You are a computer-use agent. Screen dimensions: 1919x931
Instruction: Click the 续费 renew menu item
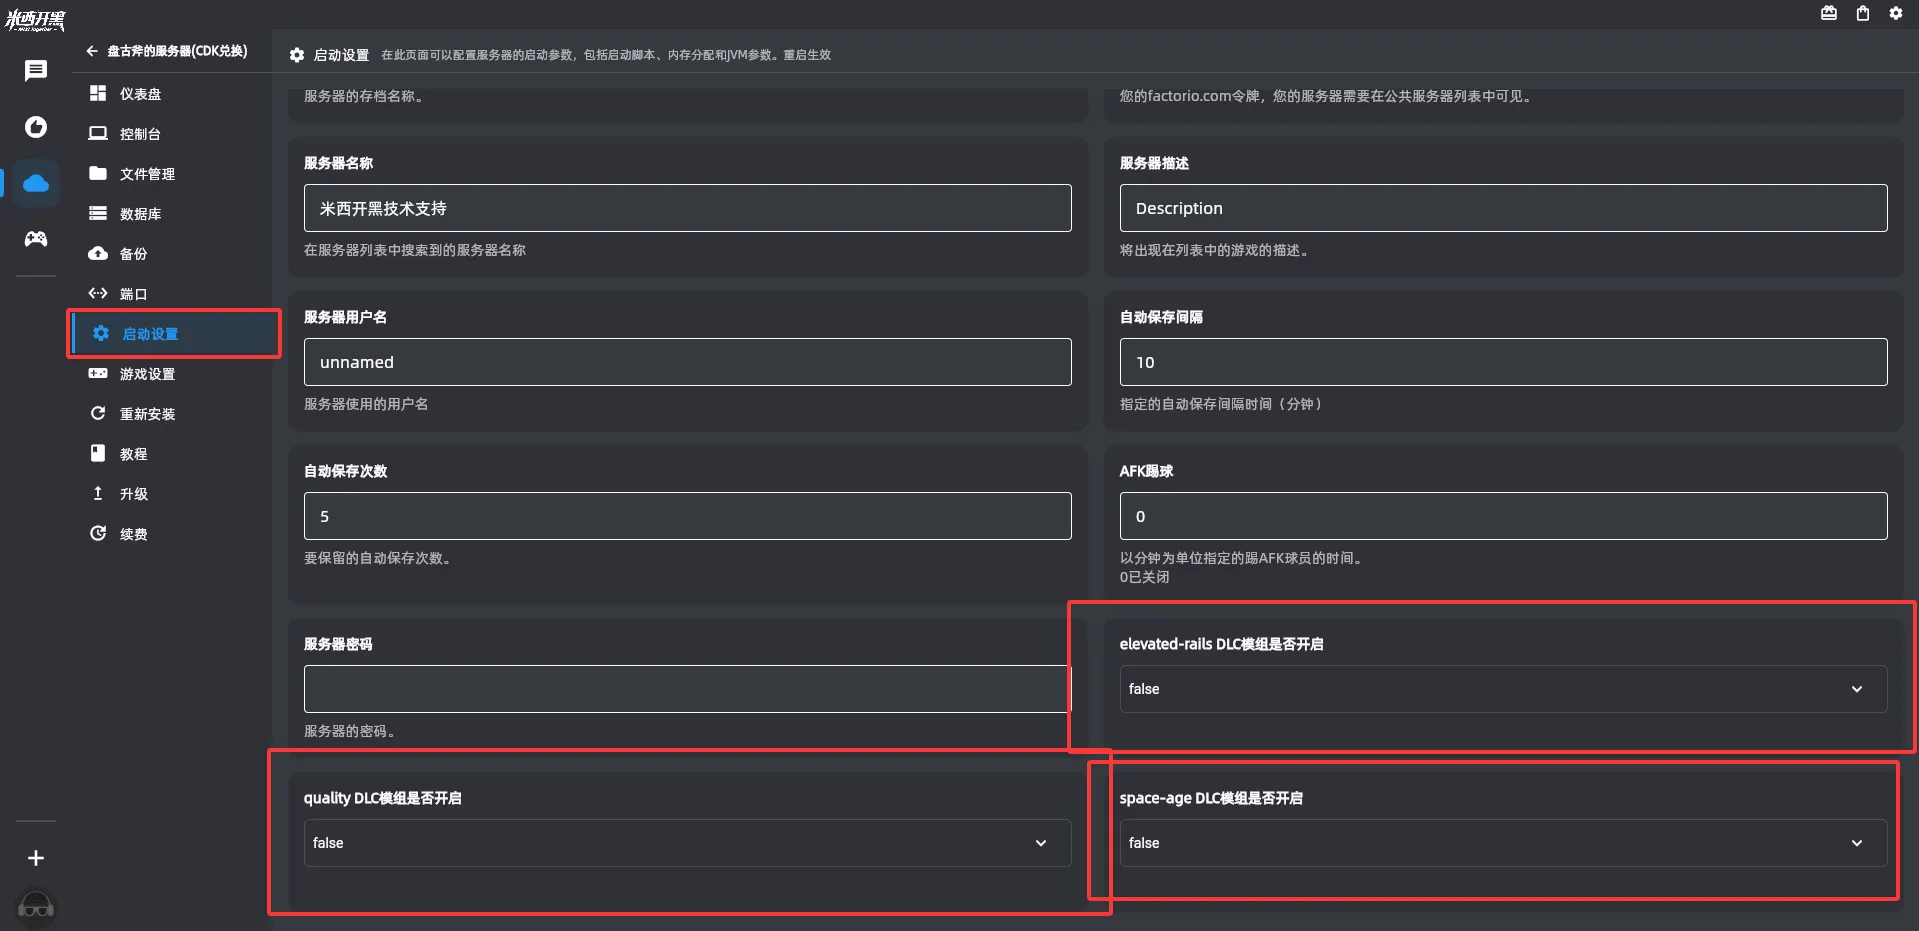point(133,534)
